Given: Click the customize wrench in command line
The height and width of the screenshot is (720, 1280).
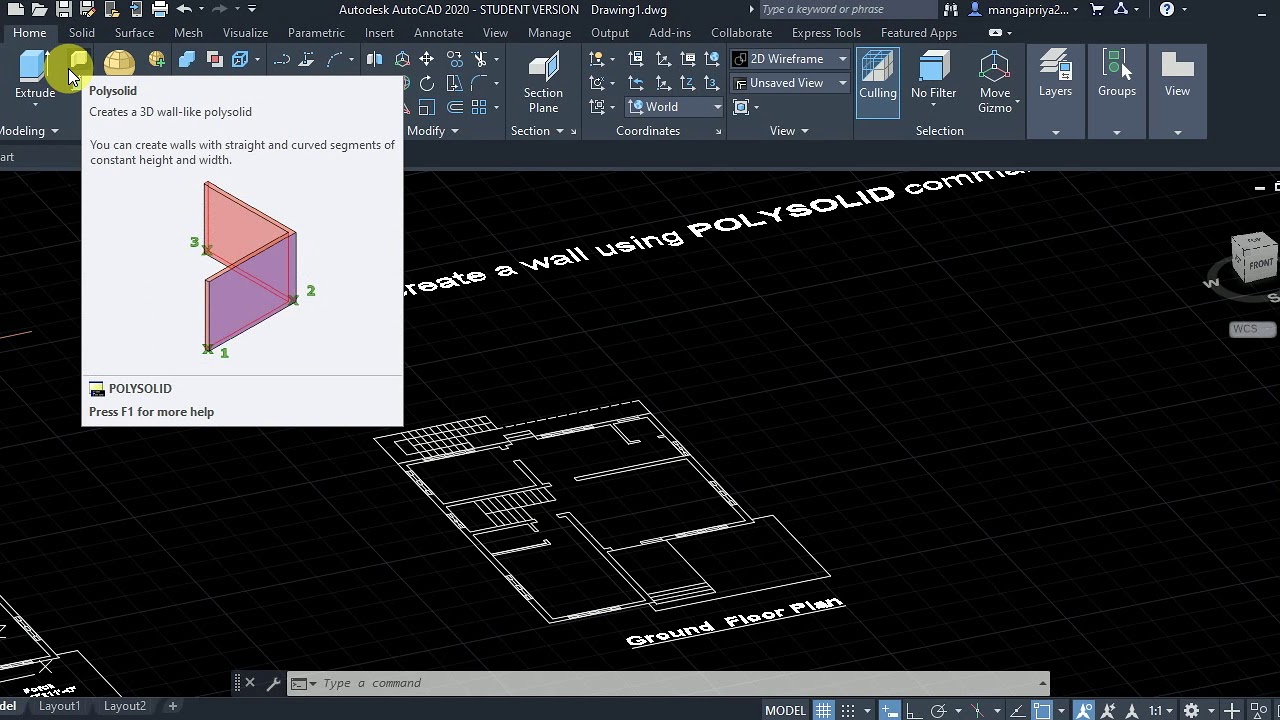Looking at the screenshot, I should click(x=273, y=683).
